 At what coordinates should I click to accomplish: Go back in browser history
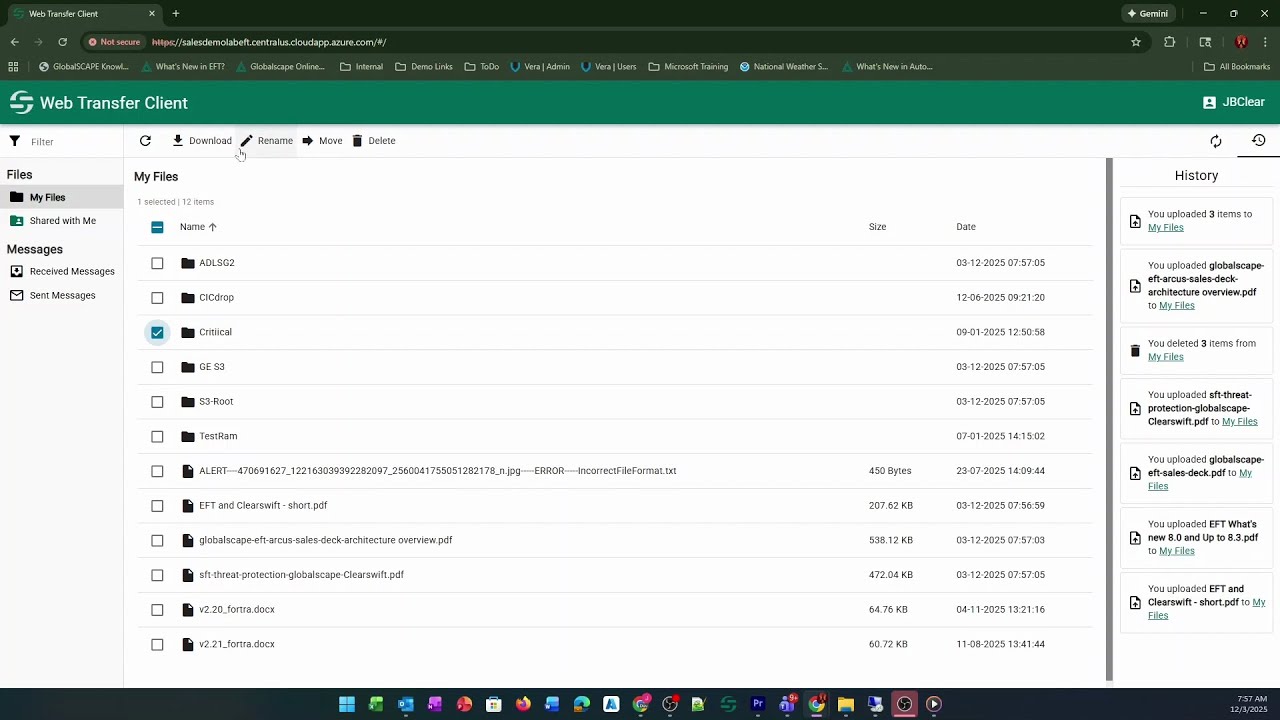point(14,42)
